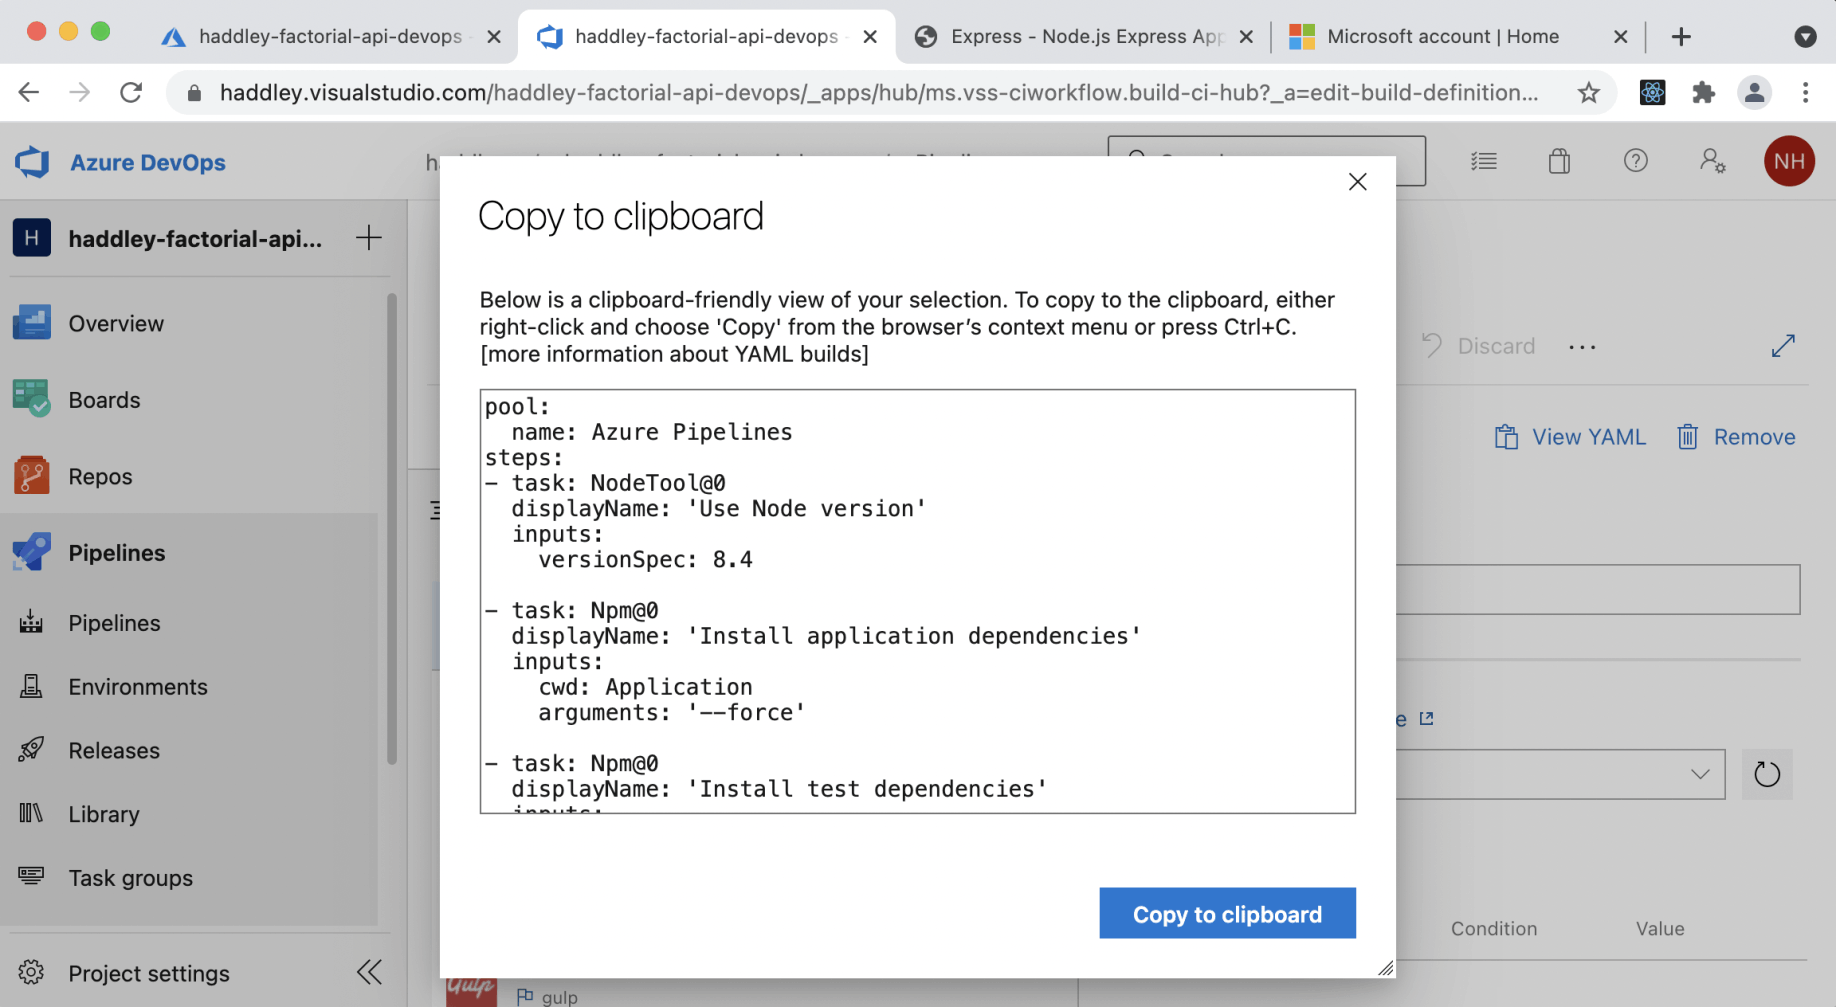Close the Copy to clipboard dialog

[1357, 182]
